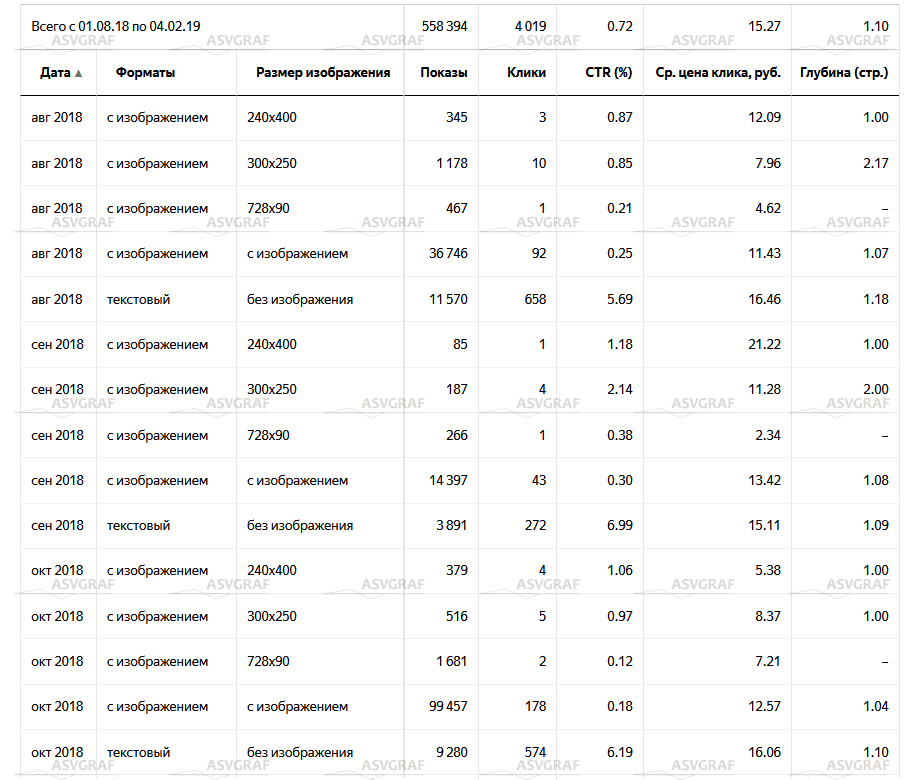The height and width of the screenshot is (780, 920).
Task: Click CTR value 6.99
Action: (x=620, y=525)
